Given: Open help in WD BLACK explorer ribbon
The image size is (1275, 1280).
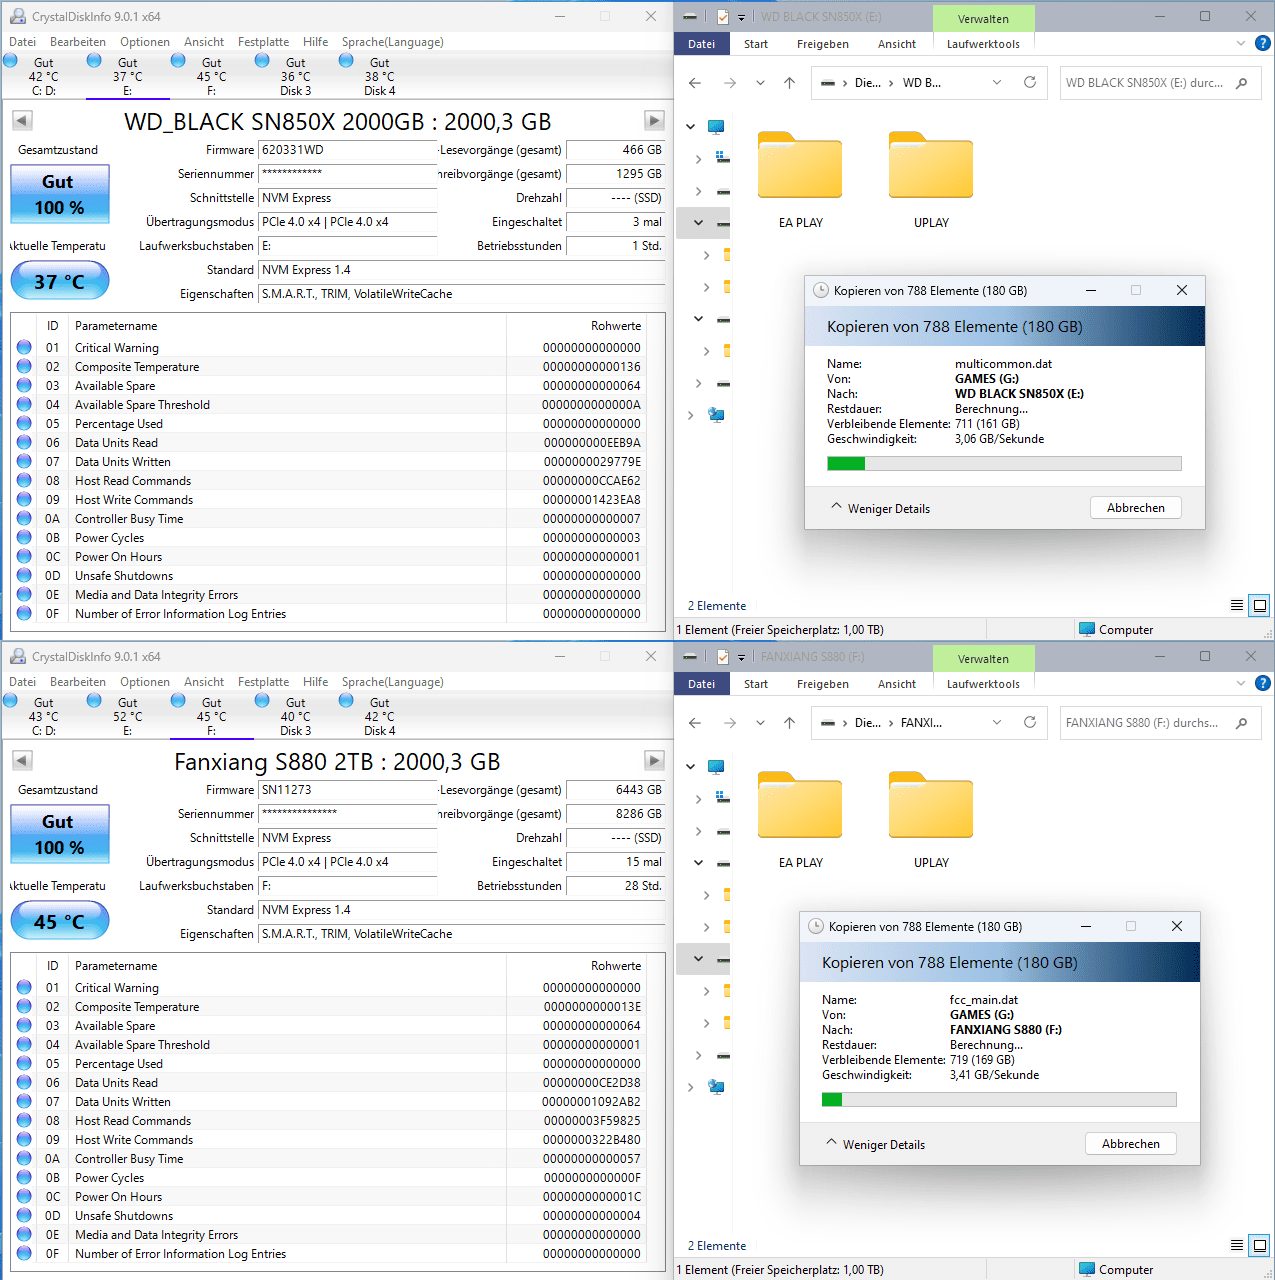Looking at the screenshot, I should [1263, 43].
